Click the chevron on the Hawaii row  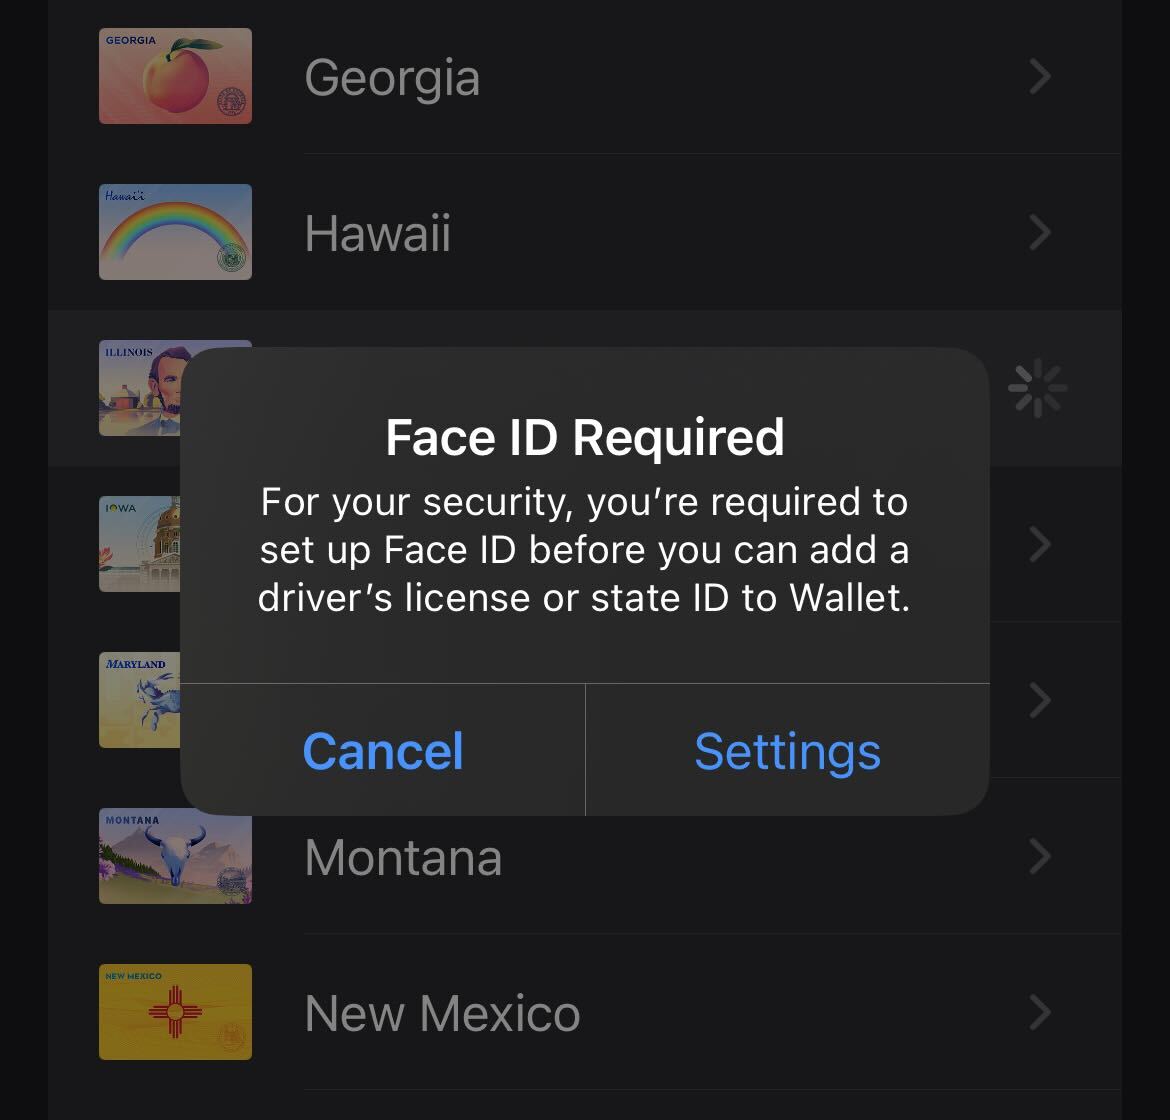pos(1040,232)
